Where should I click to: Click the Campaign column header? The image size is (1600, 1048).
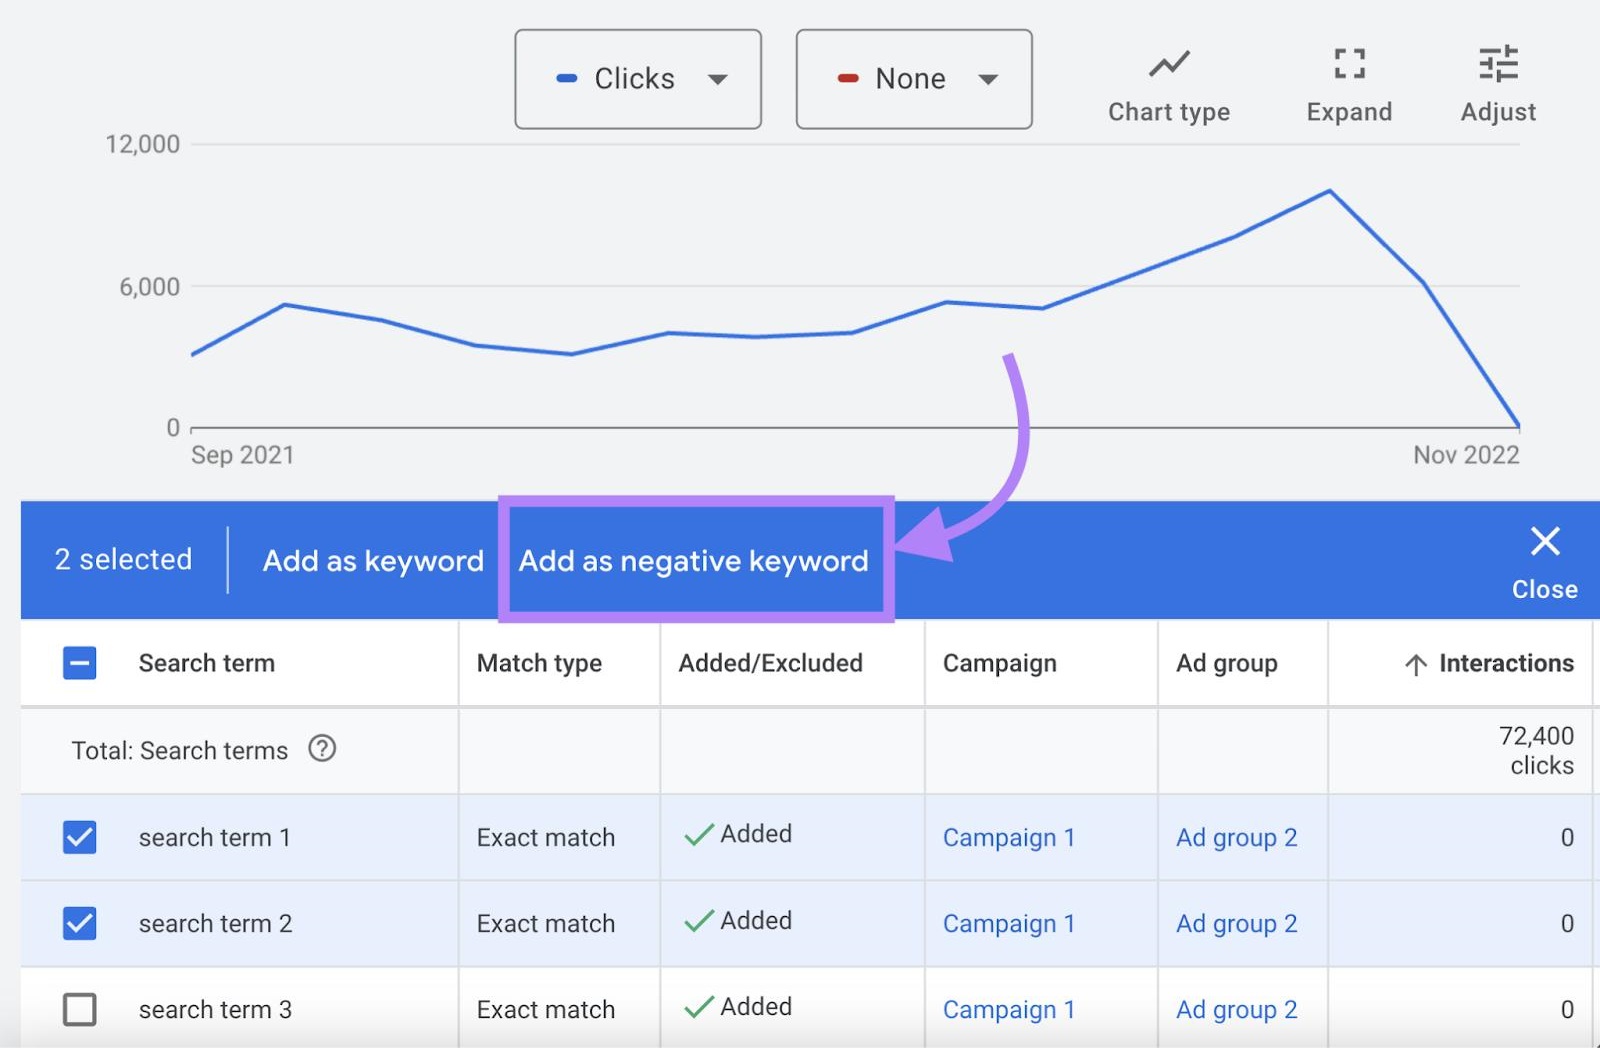pyautogui.click(x=1000, y=663)
